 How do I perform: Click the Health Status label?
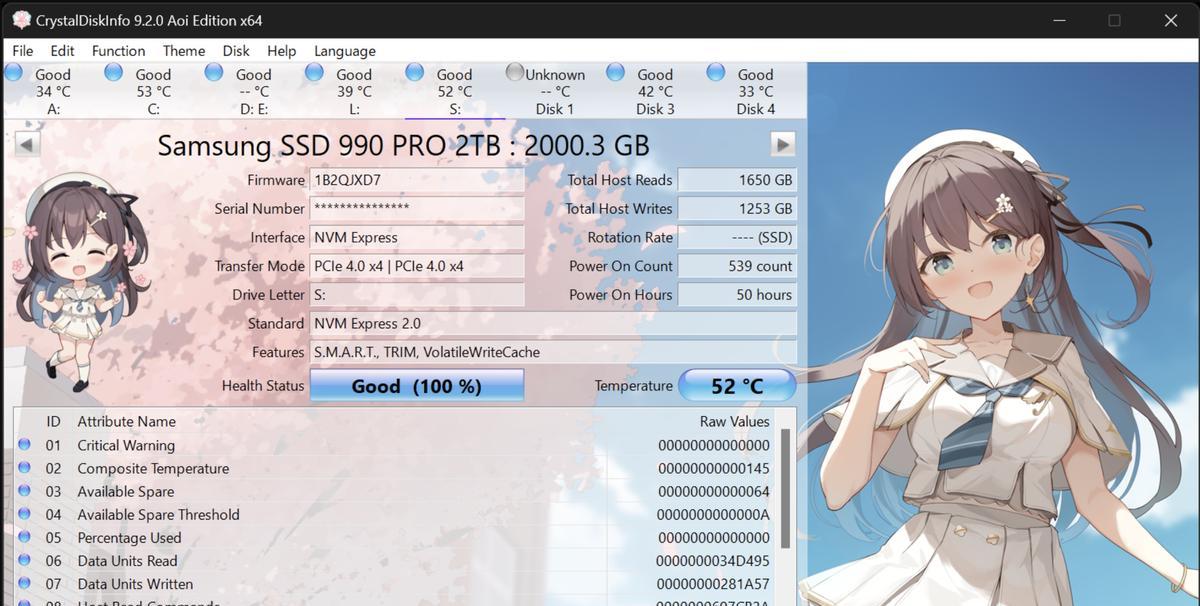pyautogui.click(x=263, y=386)
